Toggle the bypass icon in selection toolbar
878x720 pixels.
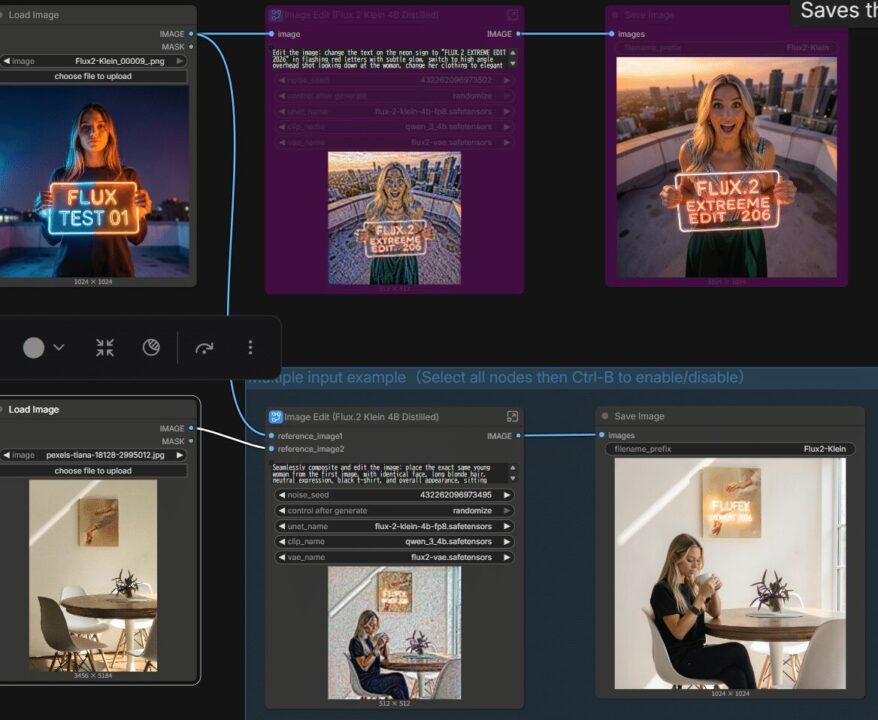click(x=151, y=348)
